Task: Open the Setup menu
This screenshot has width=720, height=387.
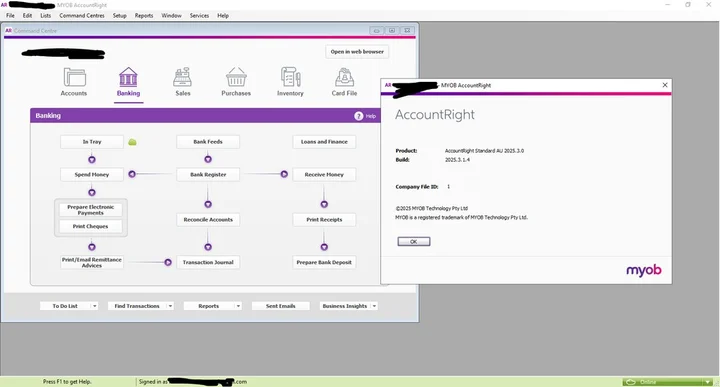Action: pyautogui.click(x=119, y=16)
